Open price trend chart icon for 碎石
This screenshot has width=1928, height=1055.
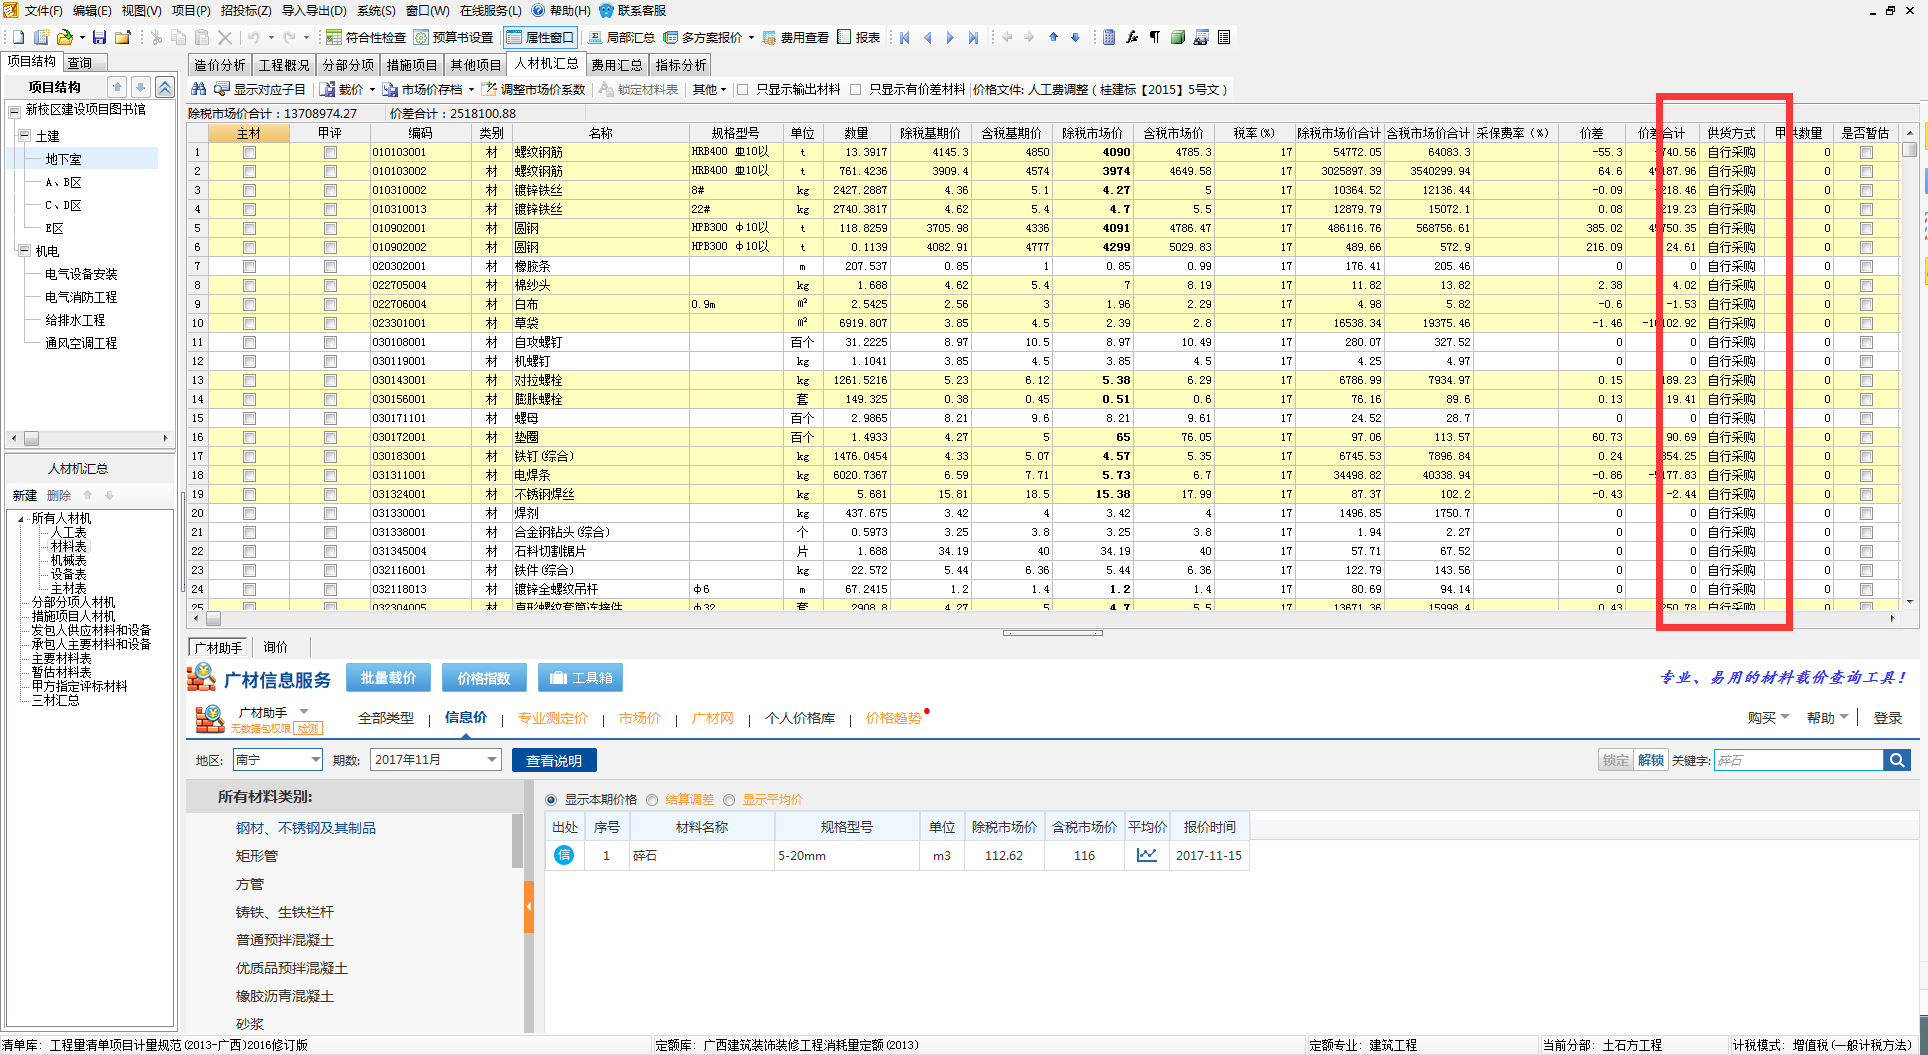tap(1147, 855)
